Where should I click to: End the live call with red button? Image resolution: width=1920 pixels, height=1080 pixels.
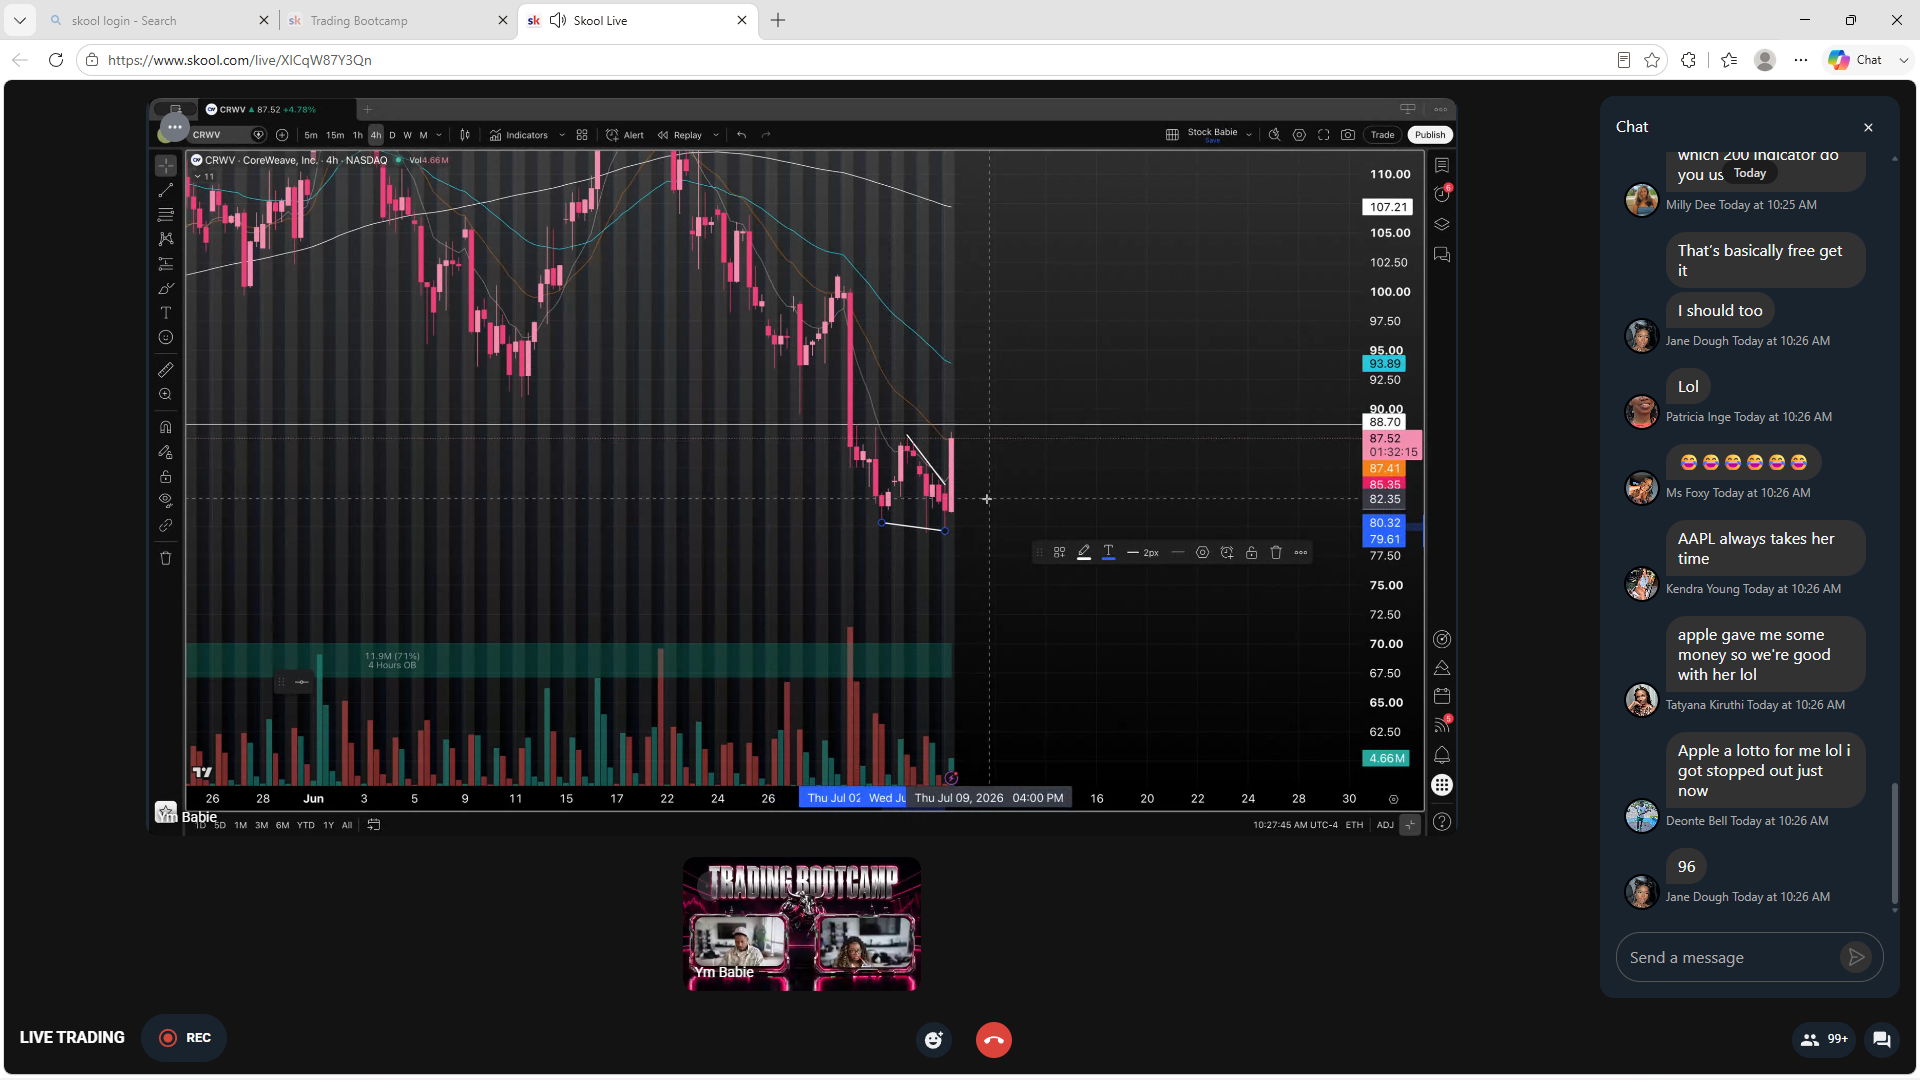(x=994, y=1040)
